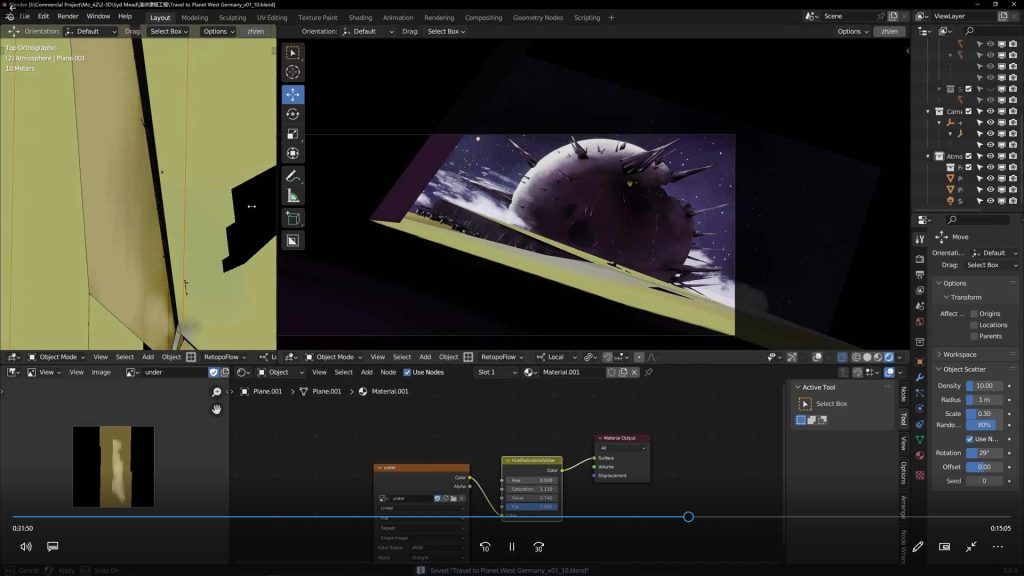Enable the Origins checkbox
This screenshot has height=576, width=1024.
974,314
